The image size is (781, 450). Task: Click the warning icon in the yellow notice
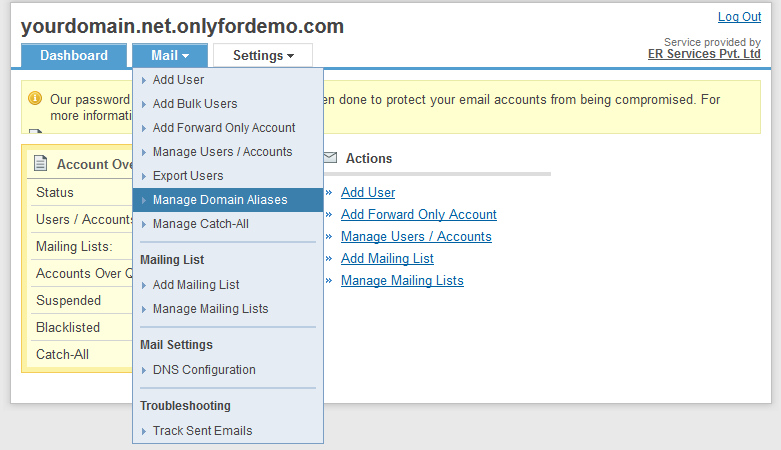coord(35,99)
